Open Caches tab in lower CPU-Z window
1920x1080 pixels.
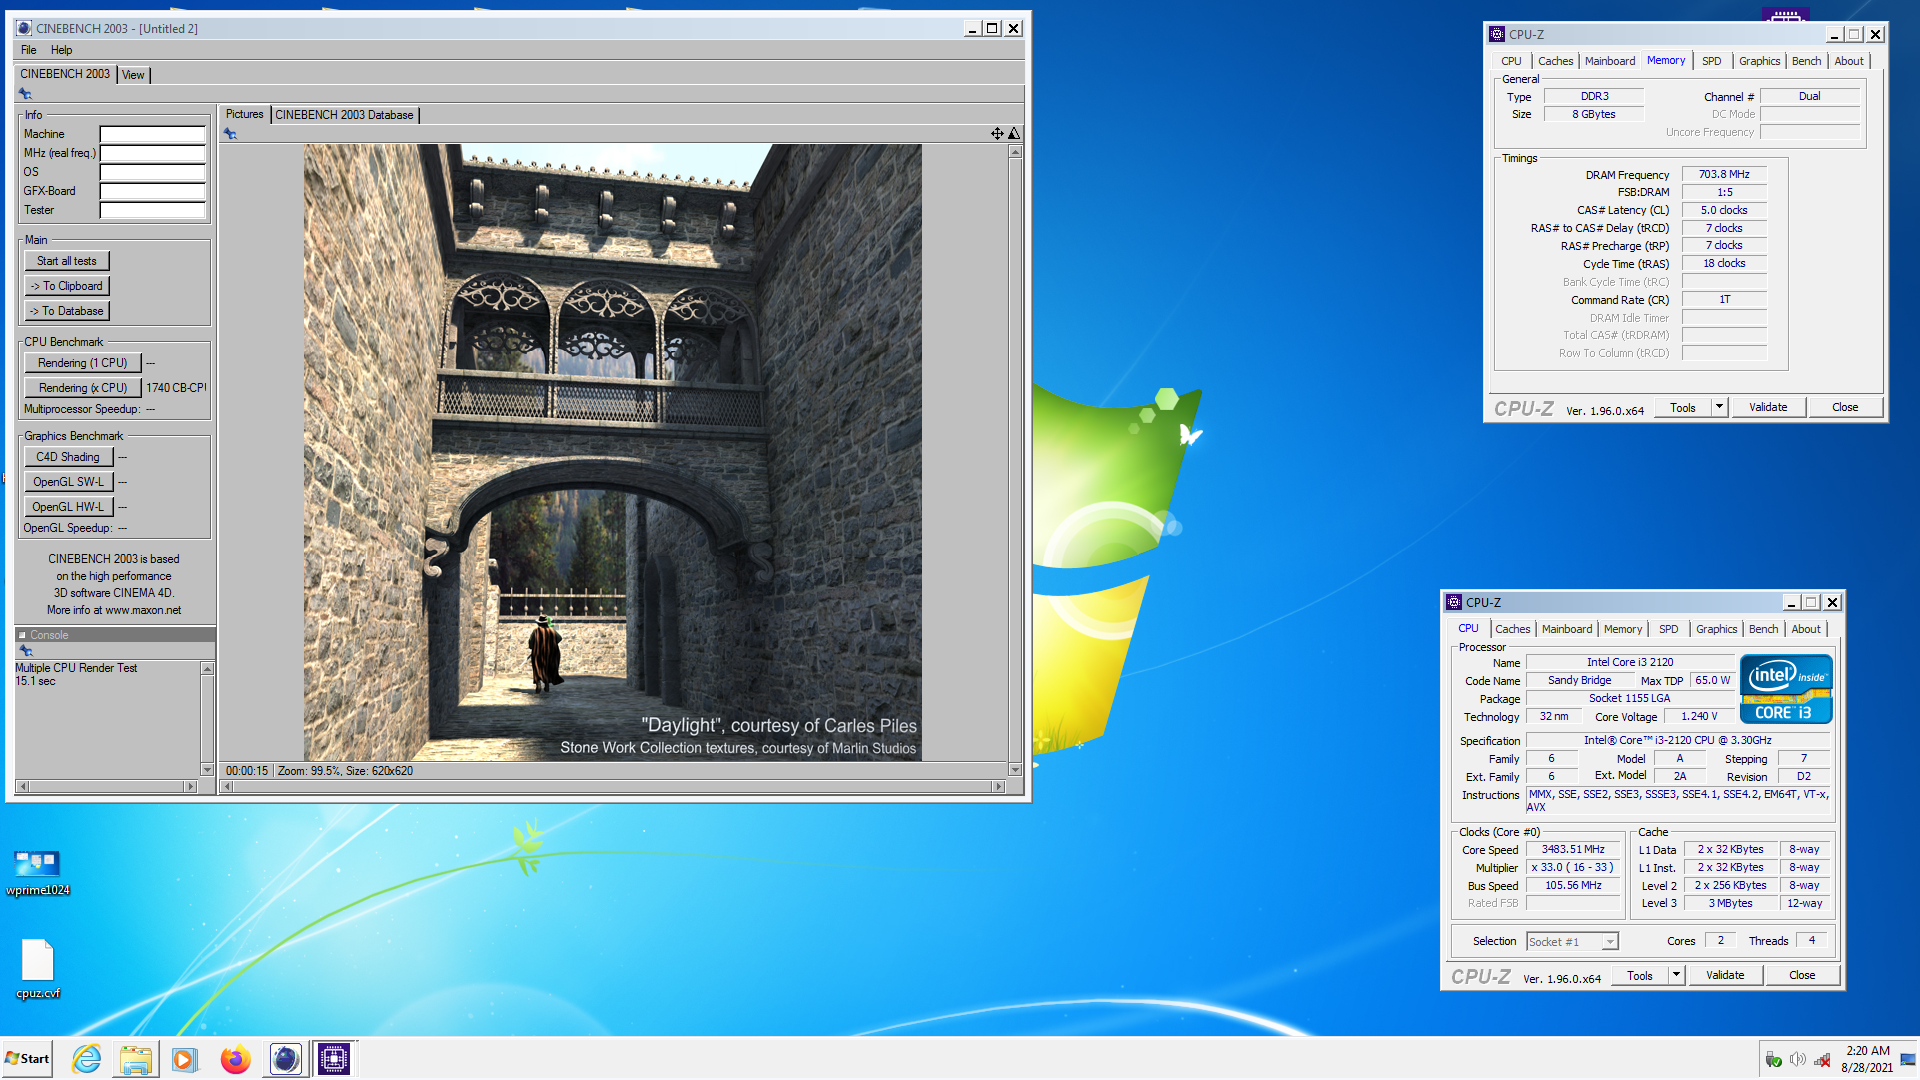click(1512, 629)
